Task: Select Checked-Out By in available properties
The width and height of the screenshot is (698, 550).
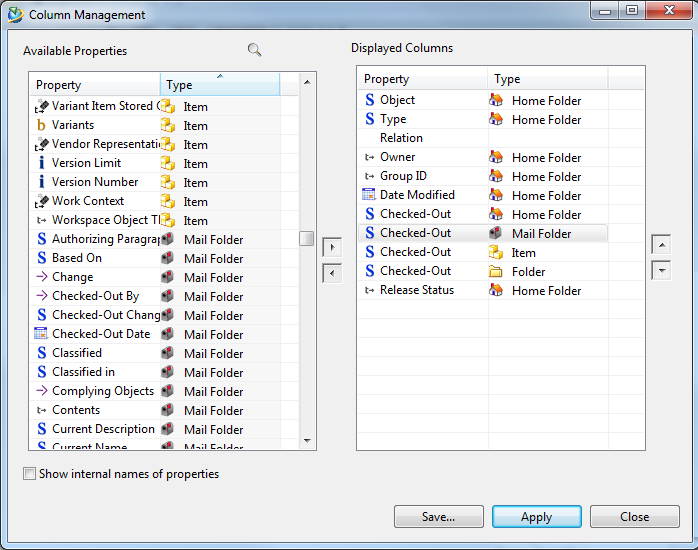Action: (96, 296)
